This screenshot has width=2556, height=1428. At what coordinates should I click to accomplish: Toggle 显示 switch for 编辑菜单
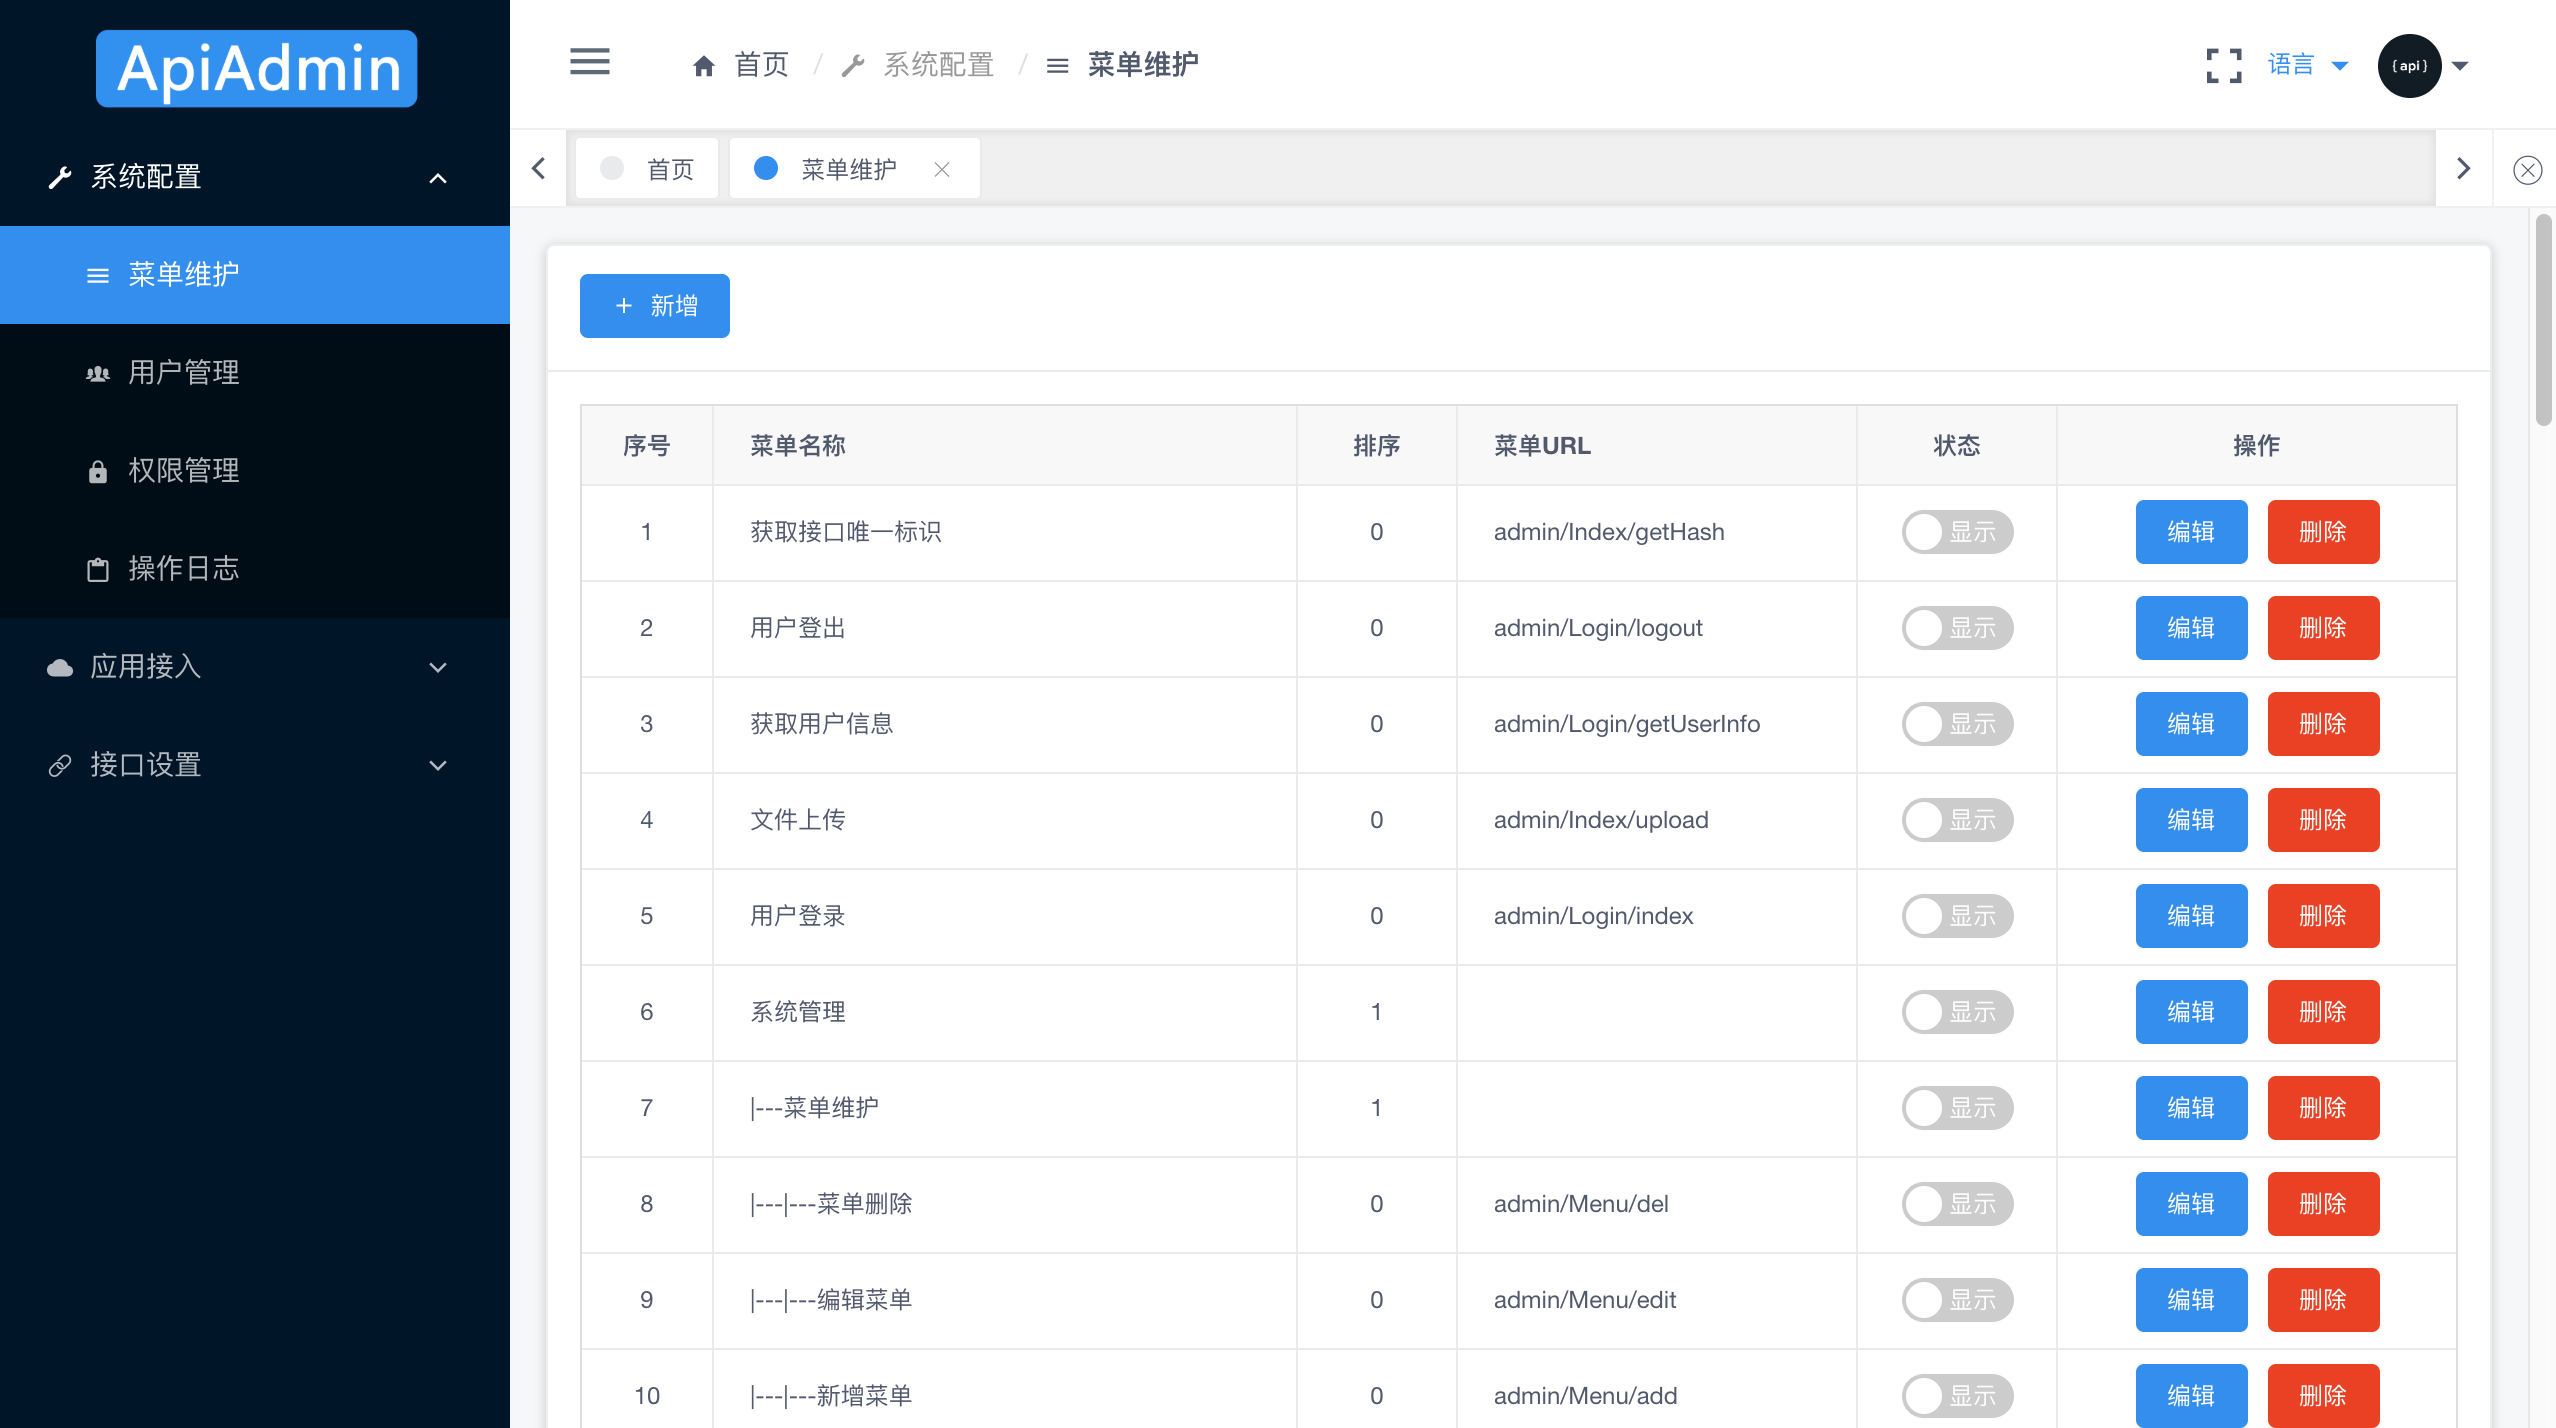pyautogui.click(x=1957, y=1300)
